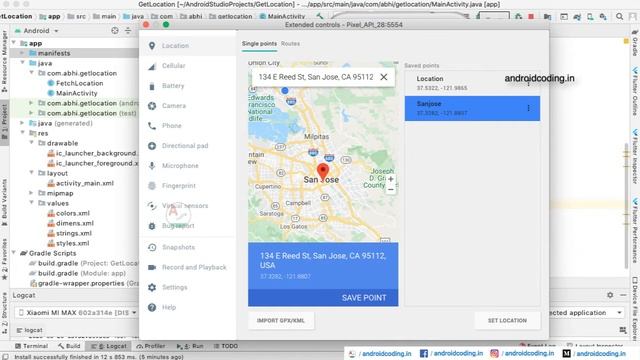
Task: Zoom in on the map
Action: click(391, 179)
